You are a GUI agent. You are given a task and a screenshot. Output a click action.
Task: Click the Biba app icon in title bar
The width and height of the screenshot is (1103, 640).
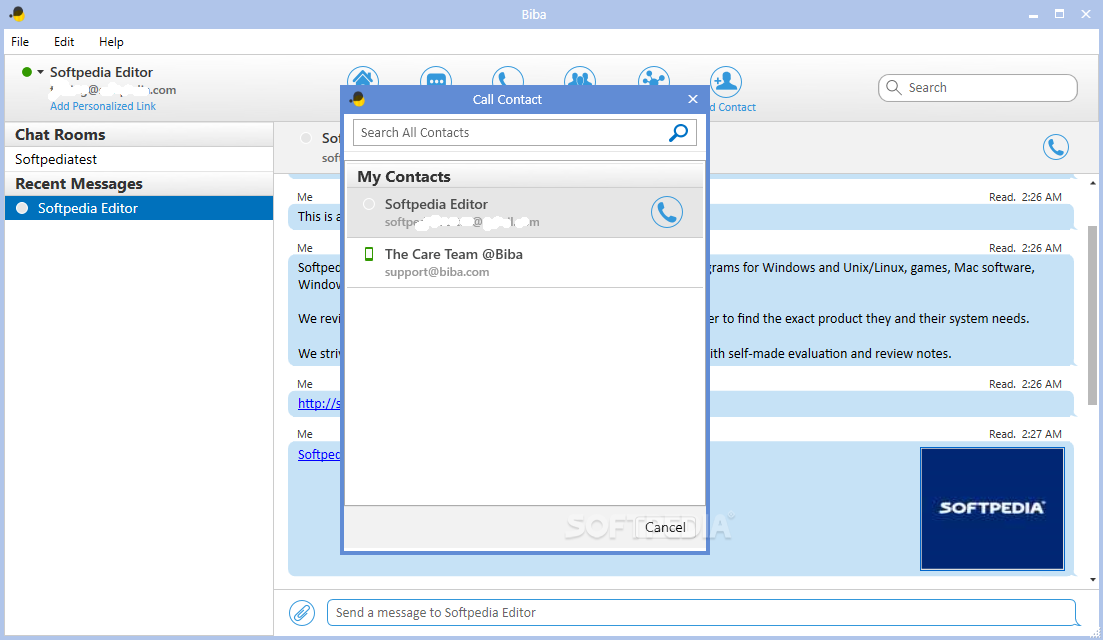(17, 13)
